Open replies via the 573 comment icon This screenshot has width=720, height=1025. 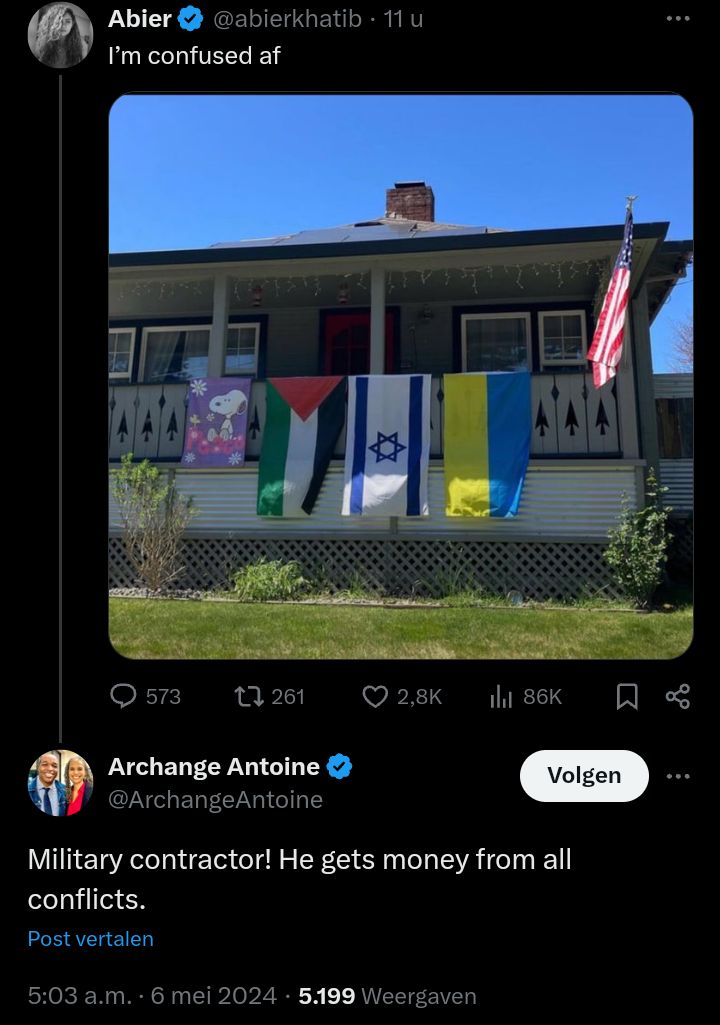[123, 696]
